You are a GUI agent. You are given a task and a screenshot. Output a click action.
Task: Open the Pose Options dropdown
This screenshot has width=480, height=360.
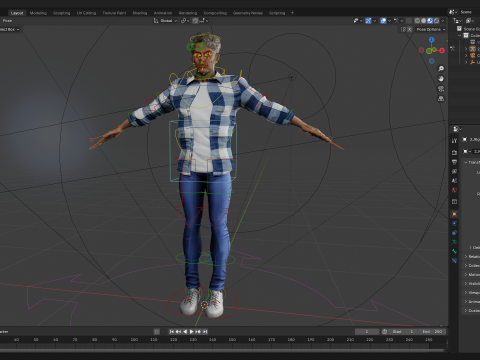pyautogui.click(x=430, y=29)
